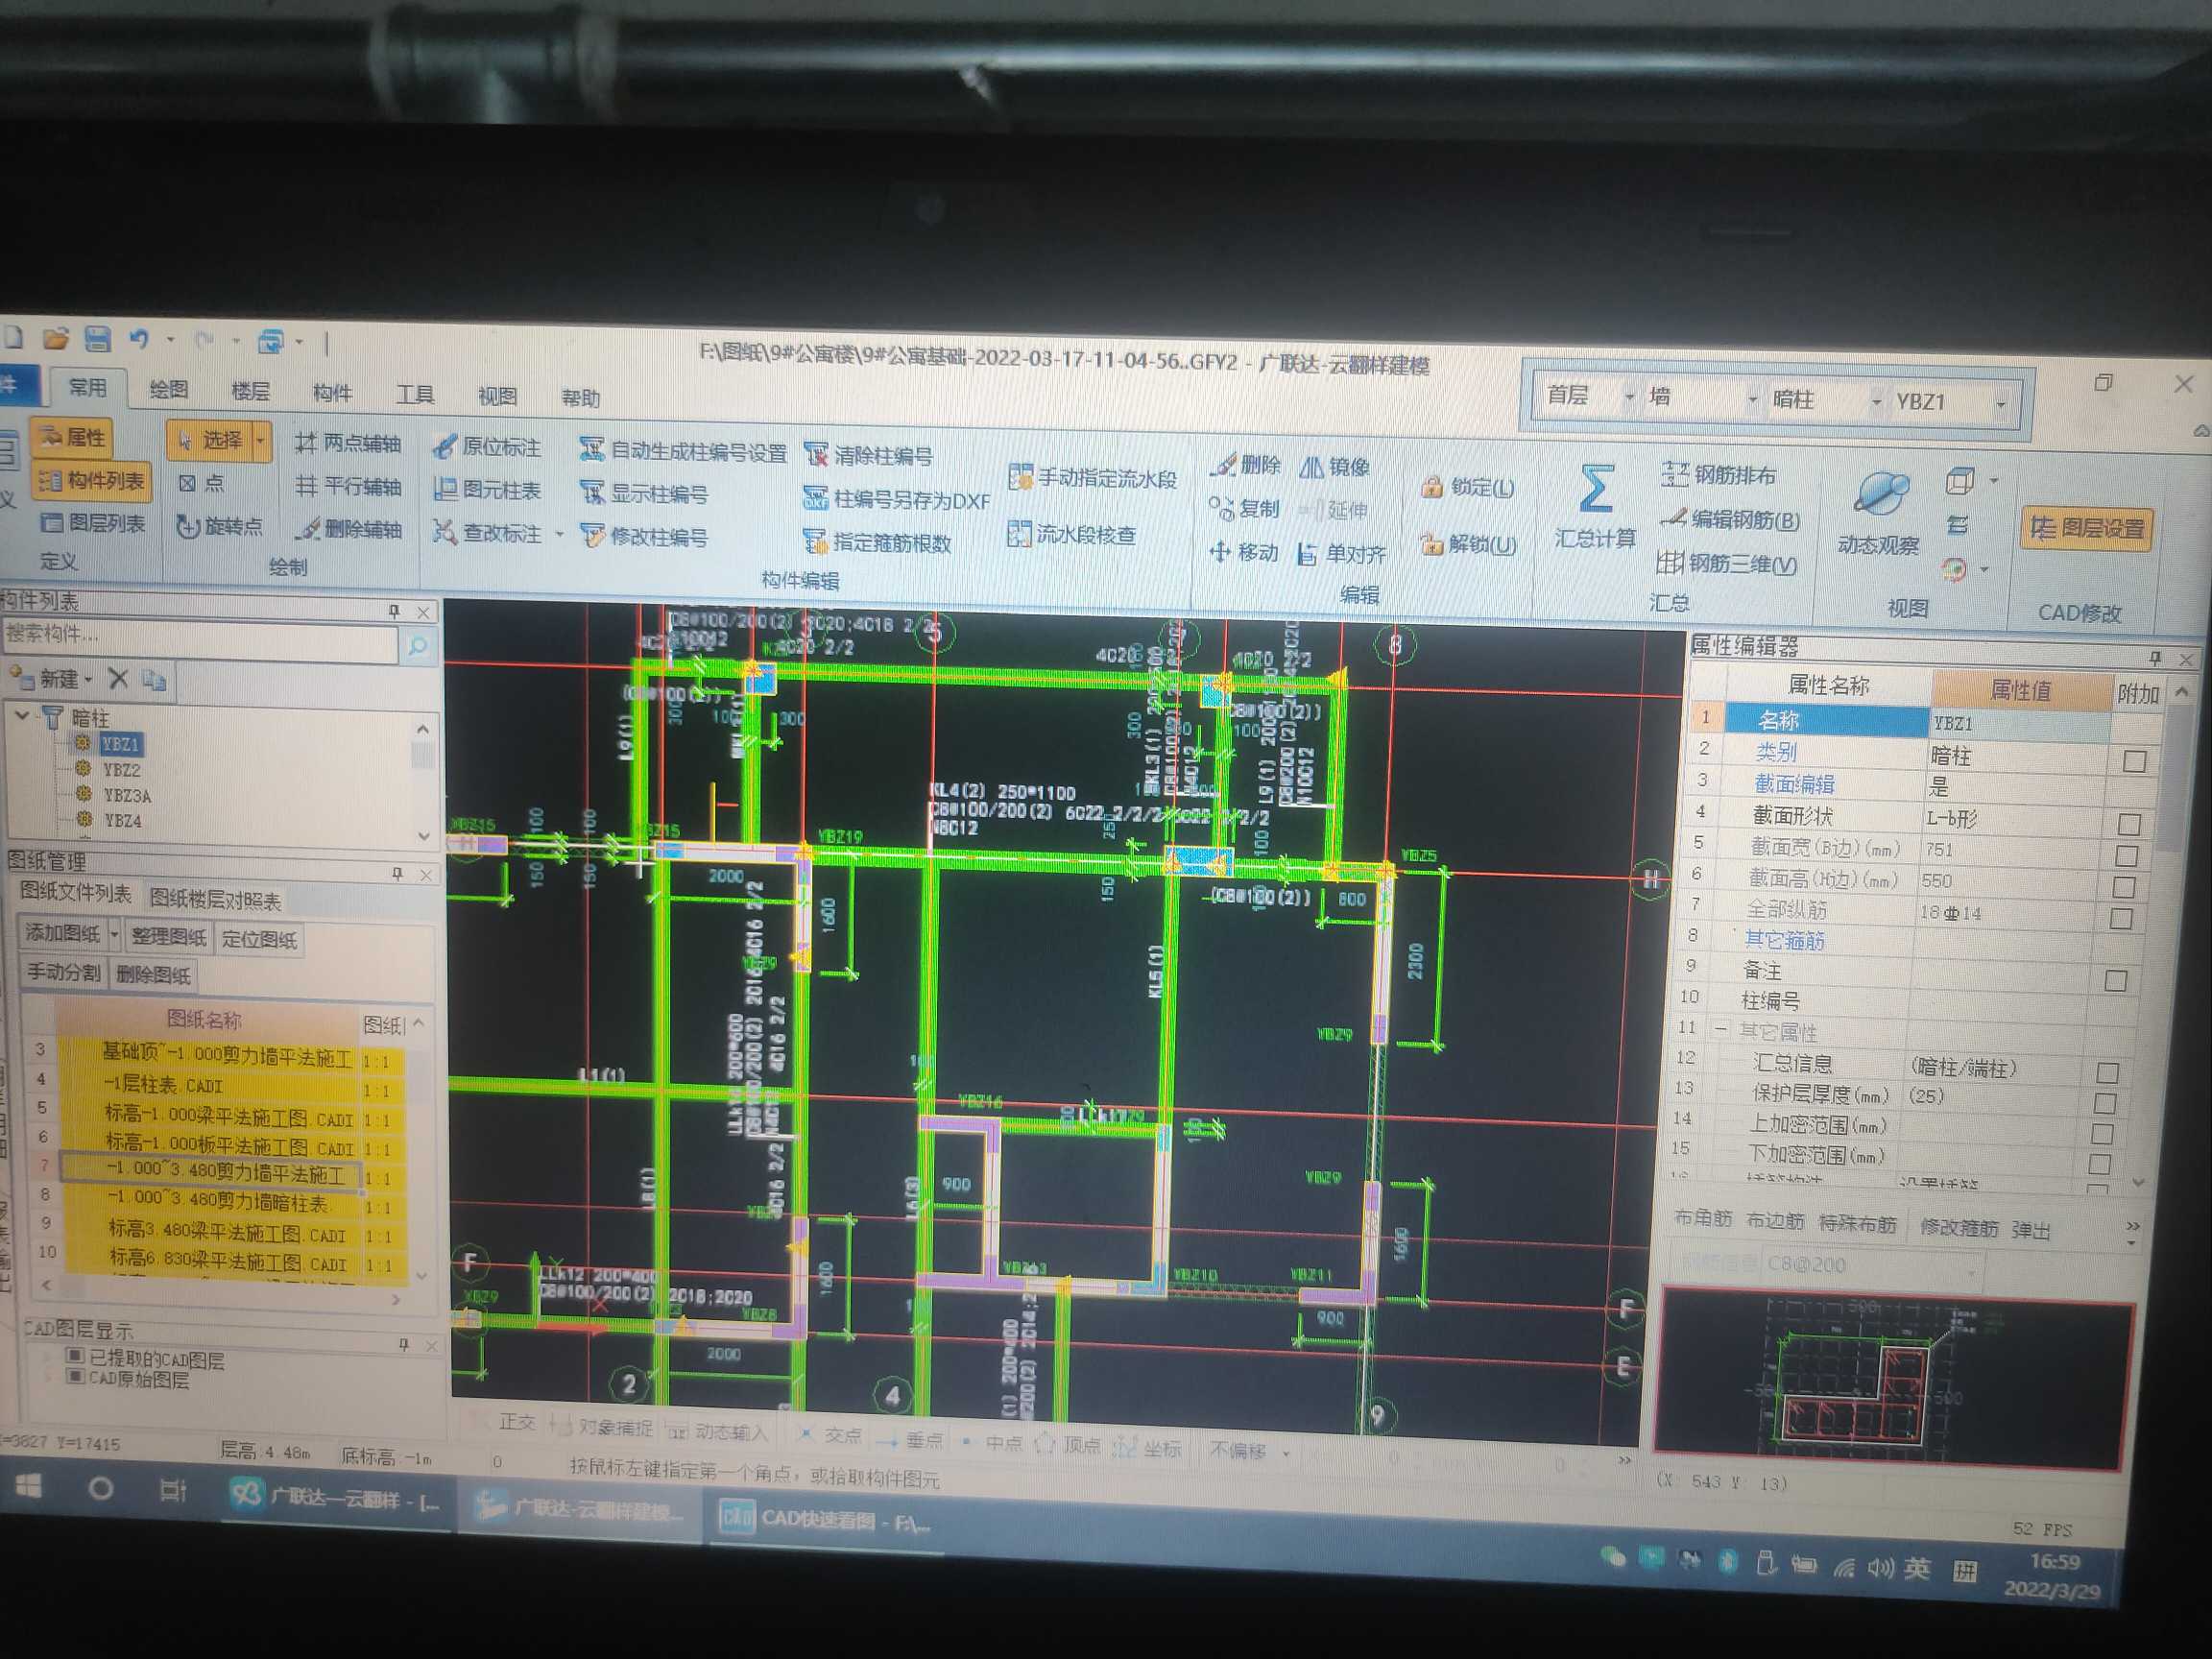Image resolution: width=2212 pixels, height=1659 pixels.
Task: Click 删除辅轴 tool
Action: point(348,529)
